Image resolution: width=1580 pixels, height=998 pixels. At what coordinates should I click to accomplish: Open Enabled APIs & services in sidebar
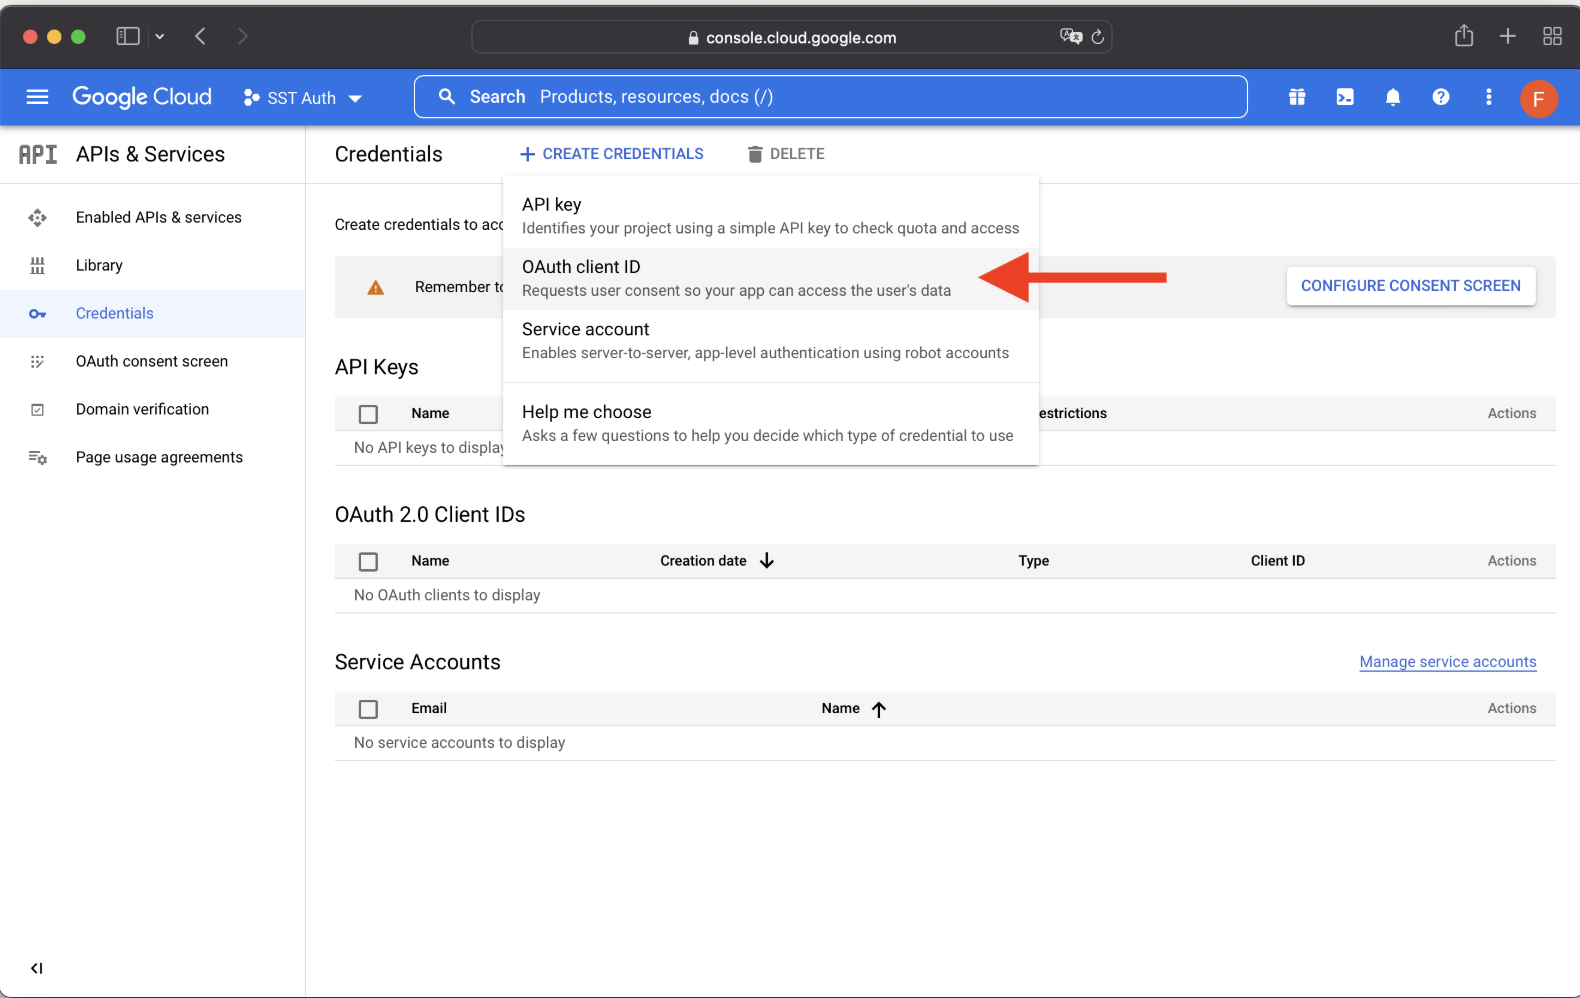152,217
